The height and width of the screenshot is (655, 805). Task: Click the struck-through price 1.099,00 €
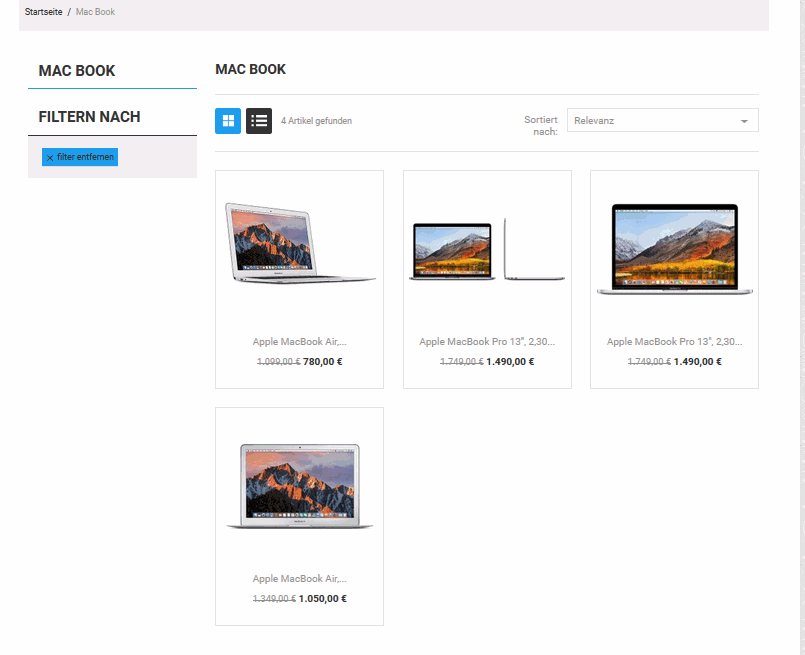click(279, 361)
